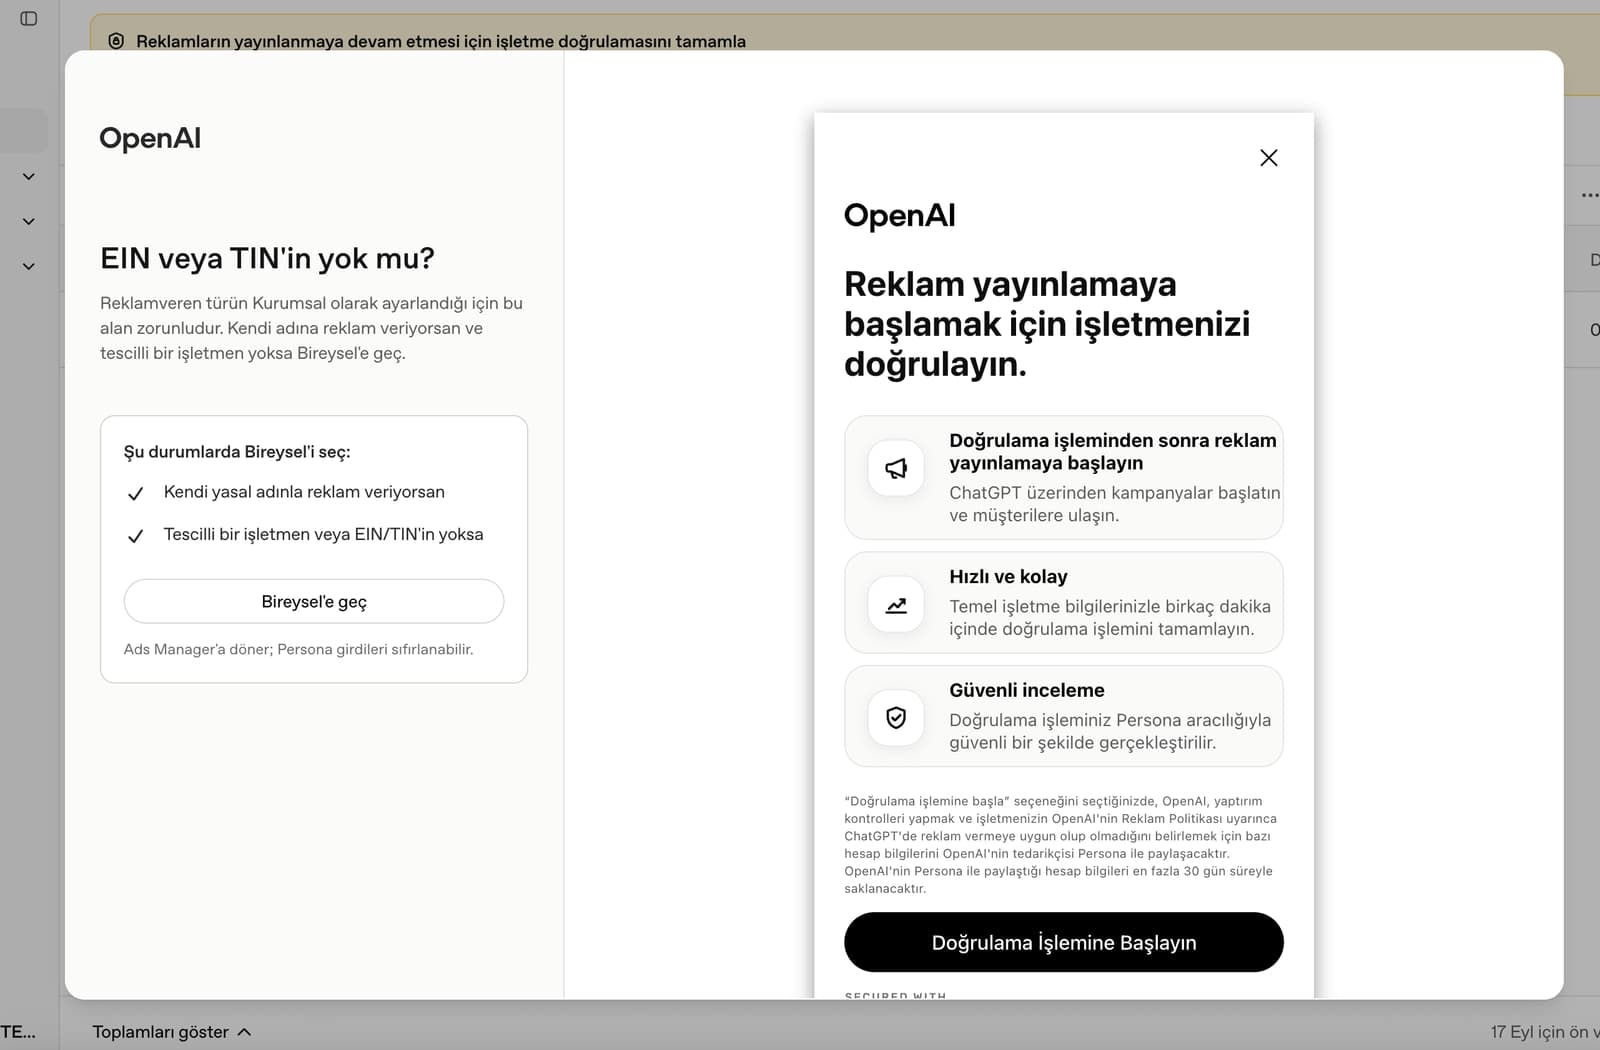This screenshot has height=1050, width=1600.
Task: Expand the third sidebar chevron
Action: pos(29,267)
